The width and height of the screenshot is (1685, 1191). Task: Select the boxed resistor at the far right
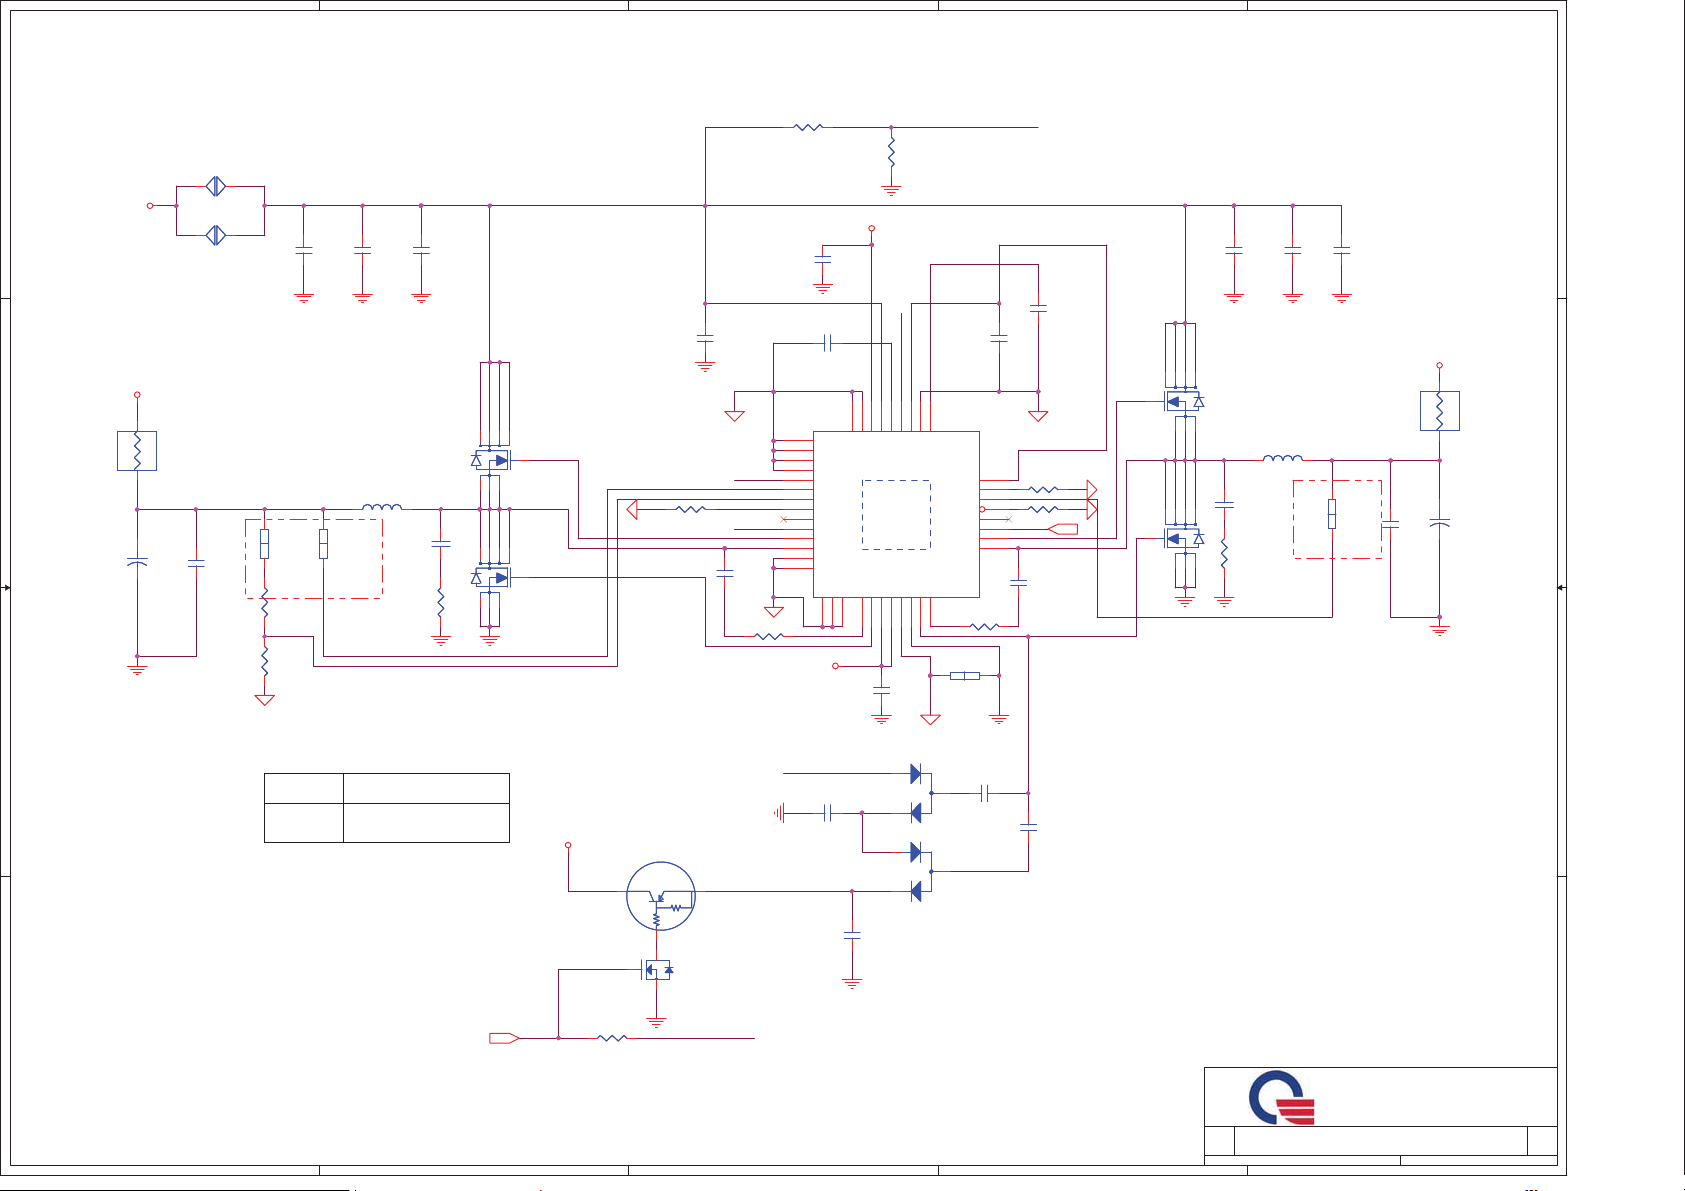1439,411
